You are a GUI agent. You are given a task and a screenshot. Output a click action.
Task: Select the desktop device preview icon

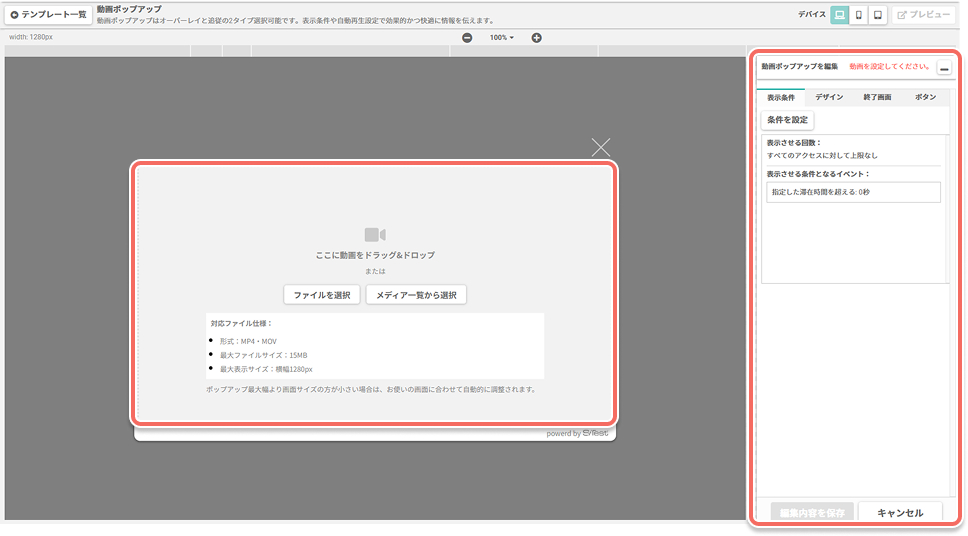(x=839, y=15)
